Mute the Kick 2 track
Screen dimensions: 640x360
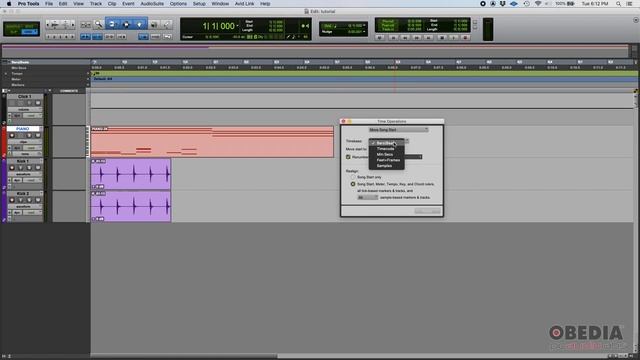38,200
